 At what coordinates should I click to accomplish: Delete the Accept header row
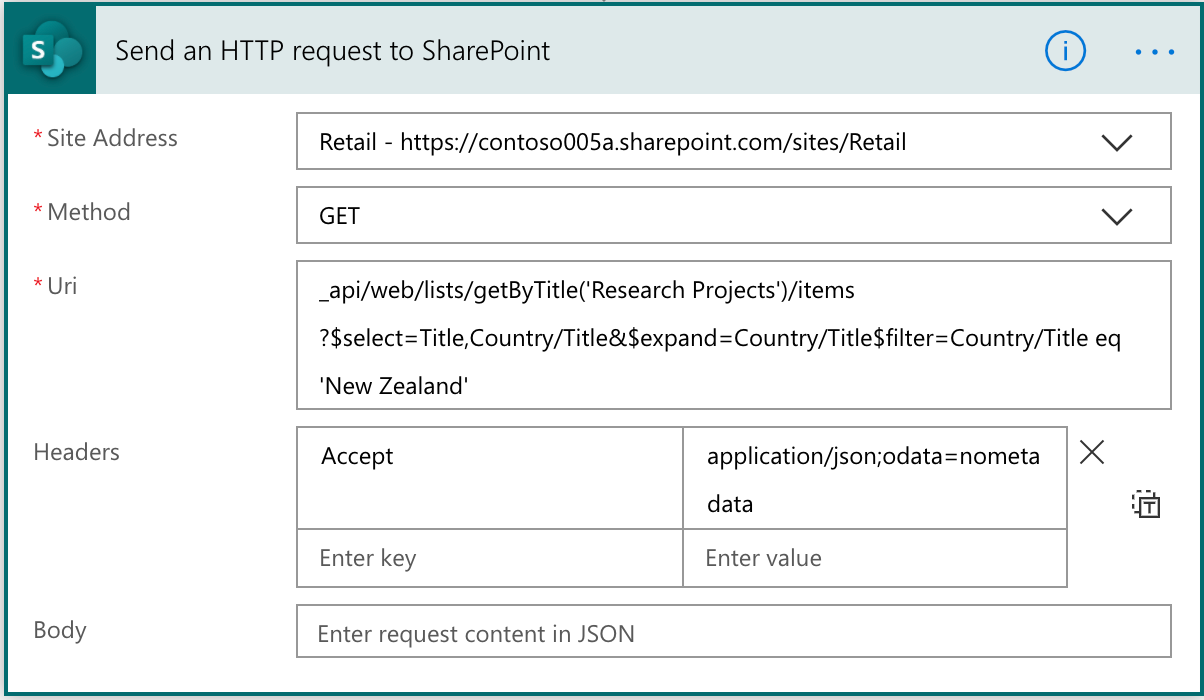1092,453
